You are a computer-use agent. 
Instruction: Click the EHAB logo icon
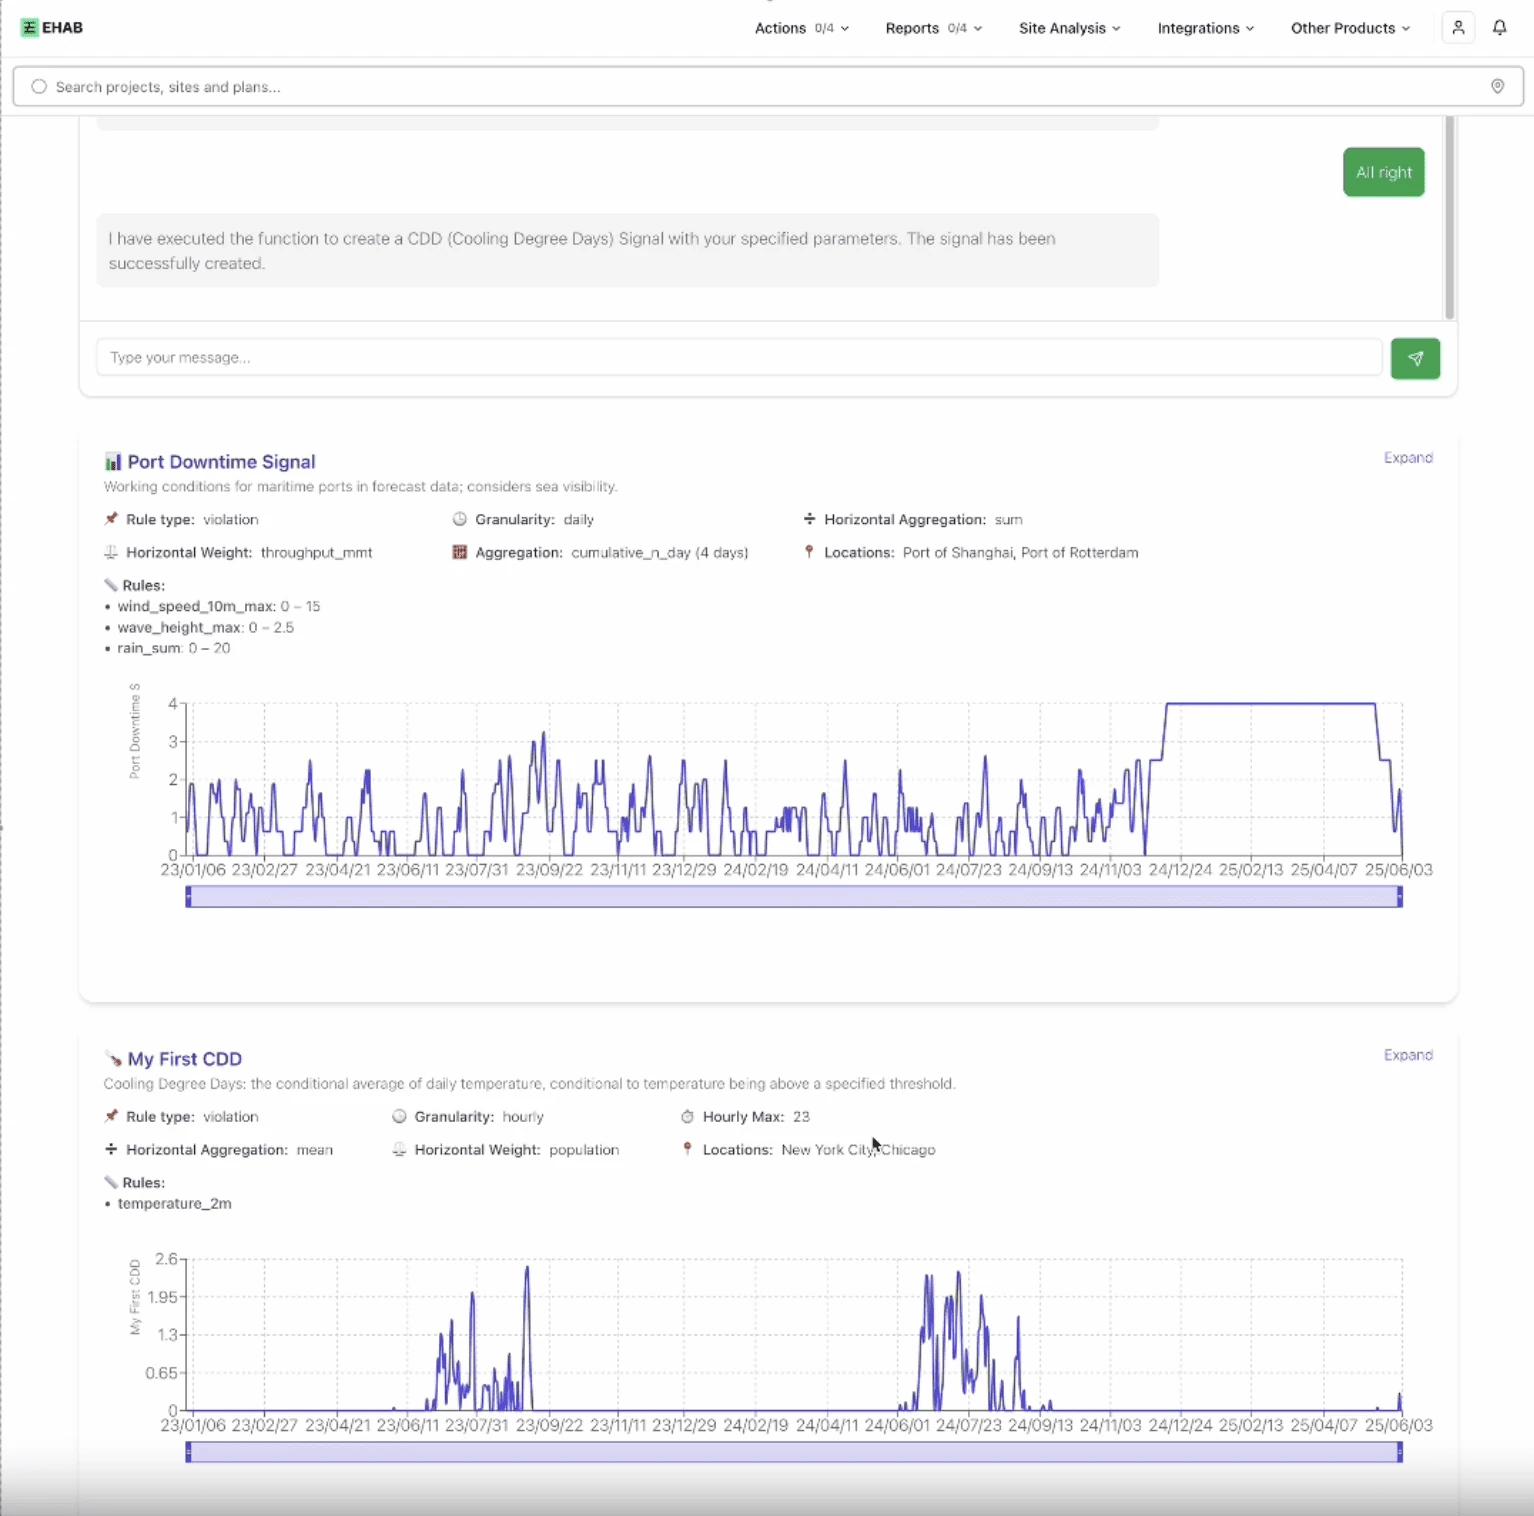[29, 28]
